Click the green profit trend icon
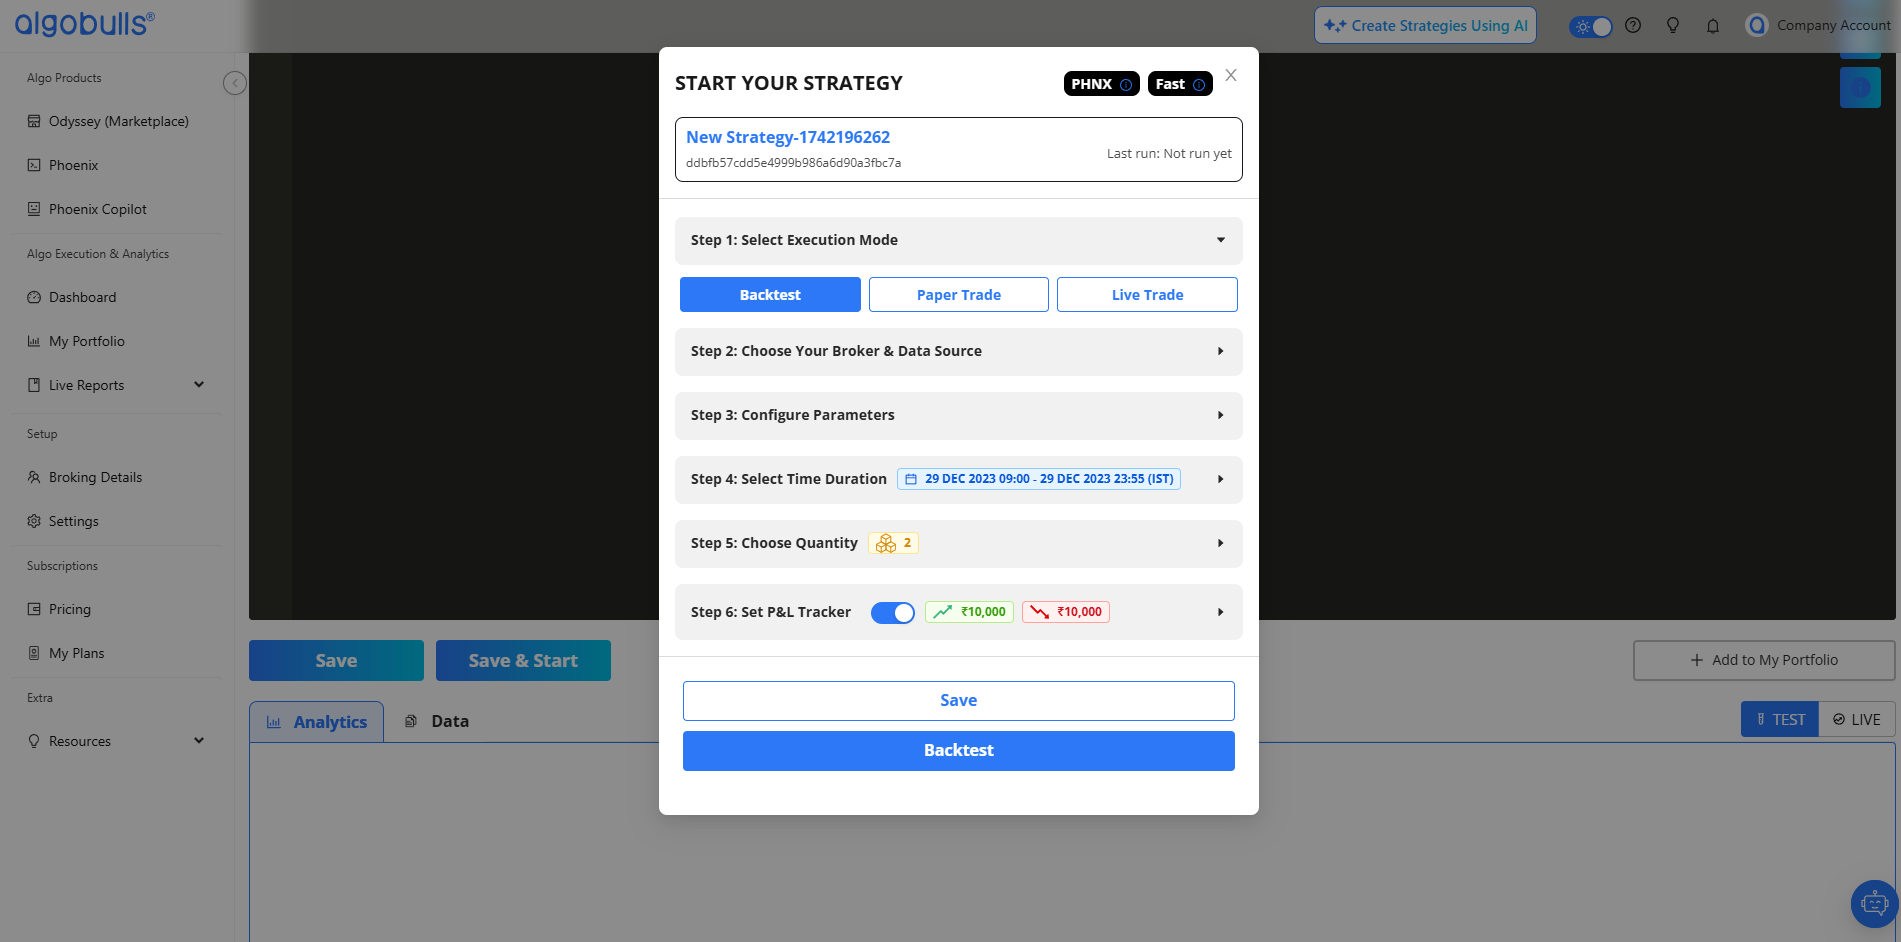Viewport: 1901px width, 942px height. [942, 612]
